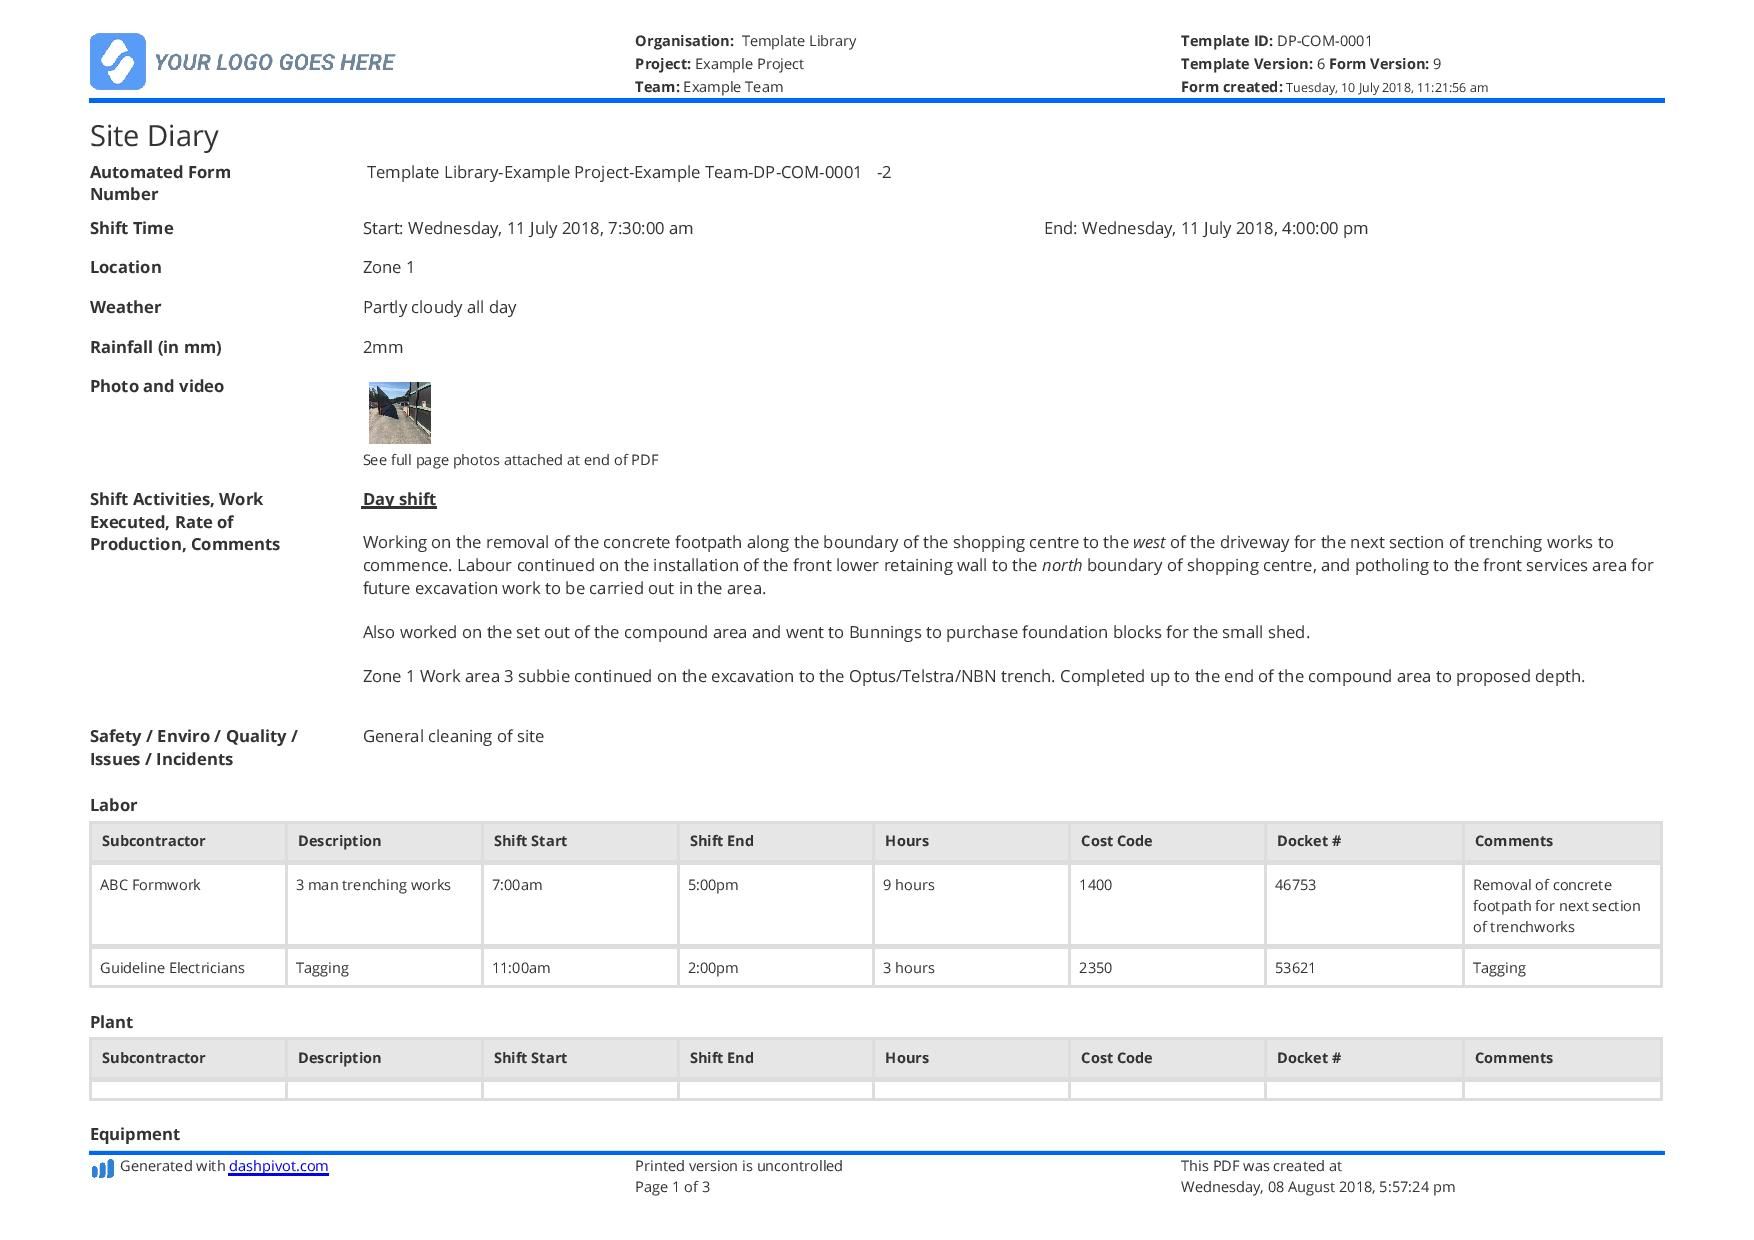Click the paragraph about Optus/Telstra/NBN trench
The width and height of the screenshot is (1754, 1240).
(x=974, y=676)
